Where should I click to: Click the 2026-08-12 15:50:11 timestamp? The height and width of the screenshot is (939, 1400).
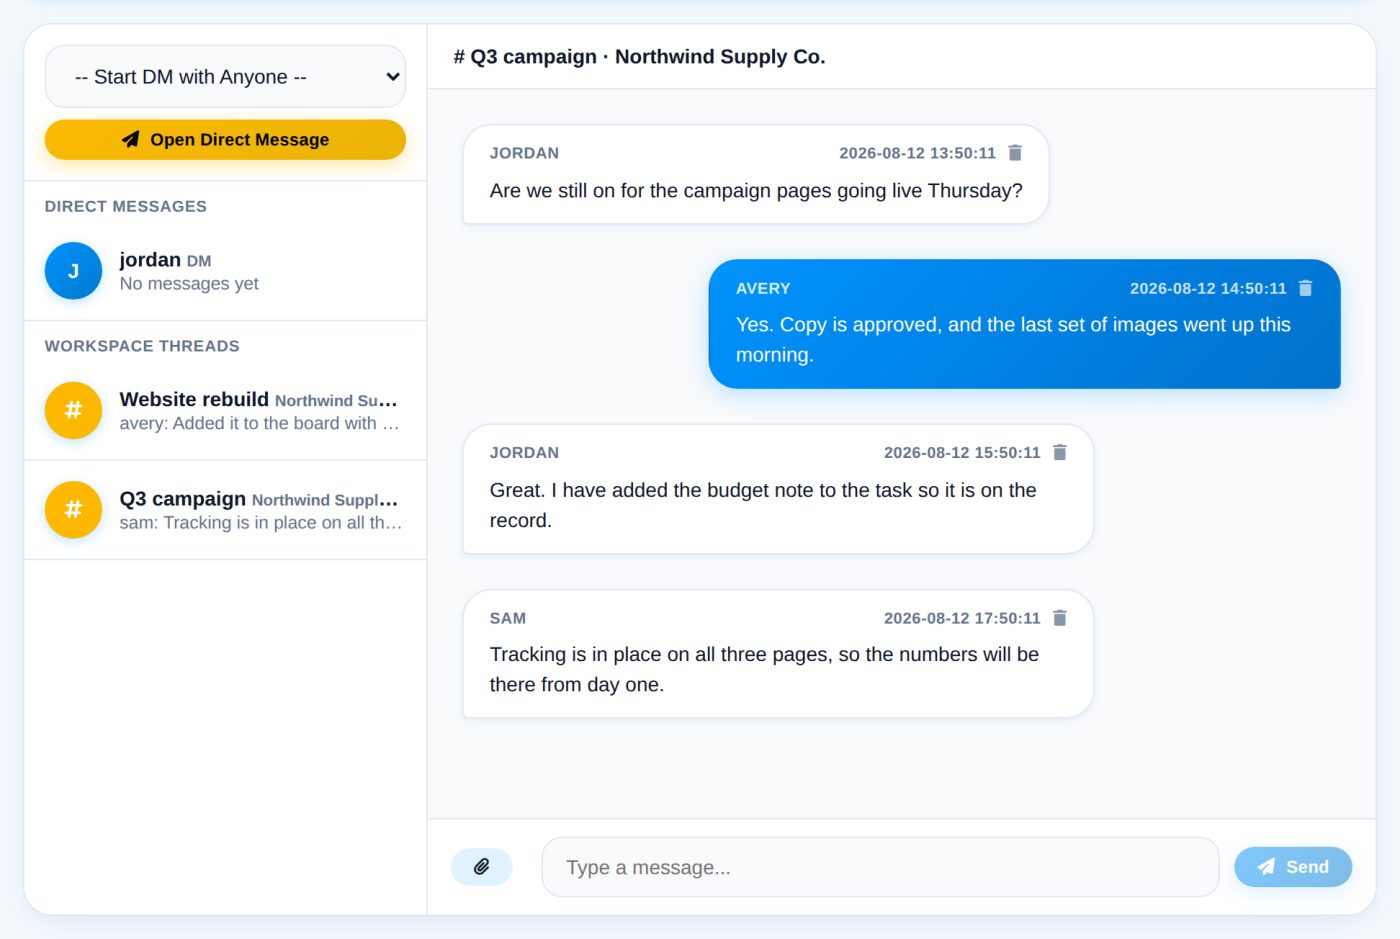(962, 452)
